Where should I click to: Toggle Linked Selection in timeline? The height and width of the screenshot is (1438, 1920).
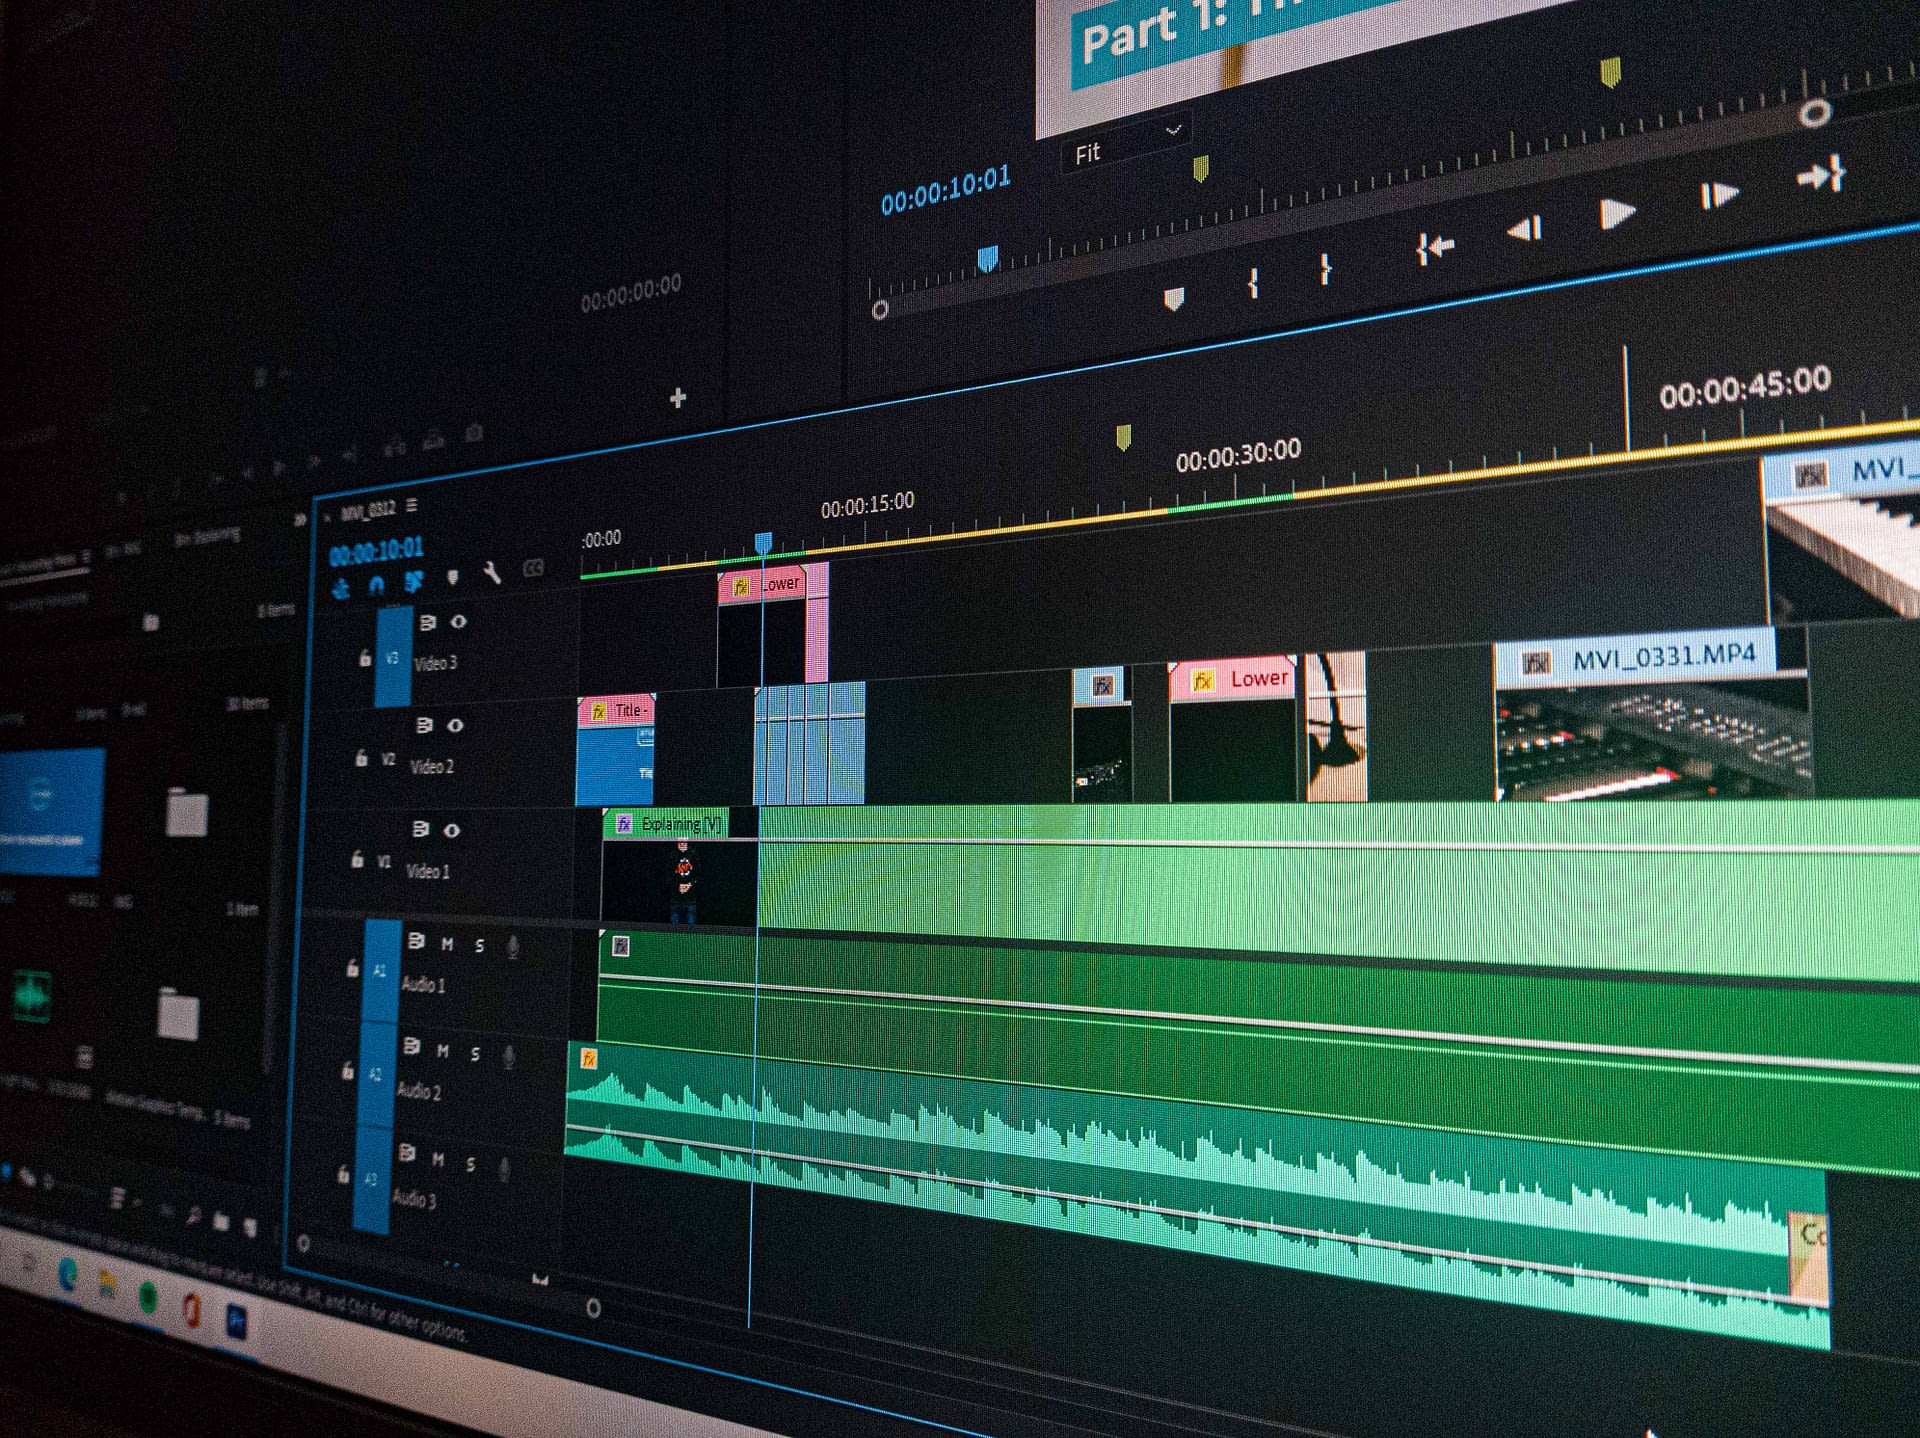pos(413,582)
